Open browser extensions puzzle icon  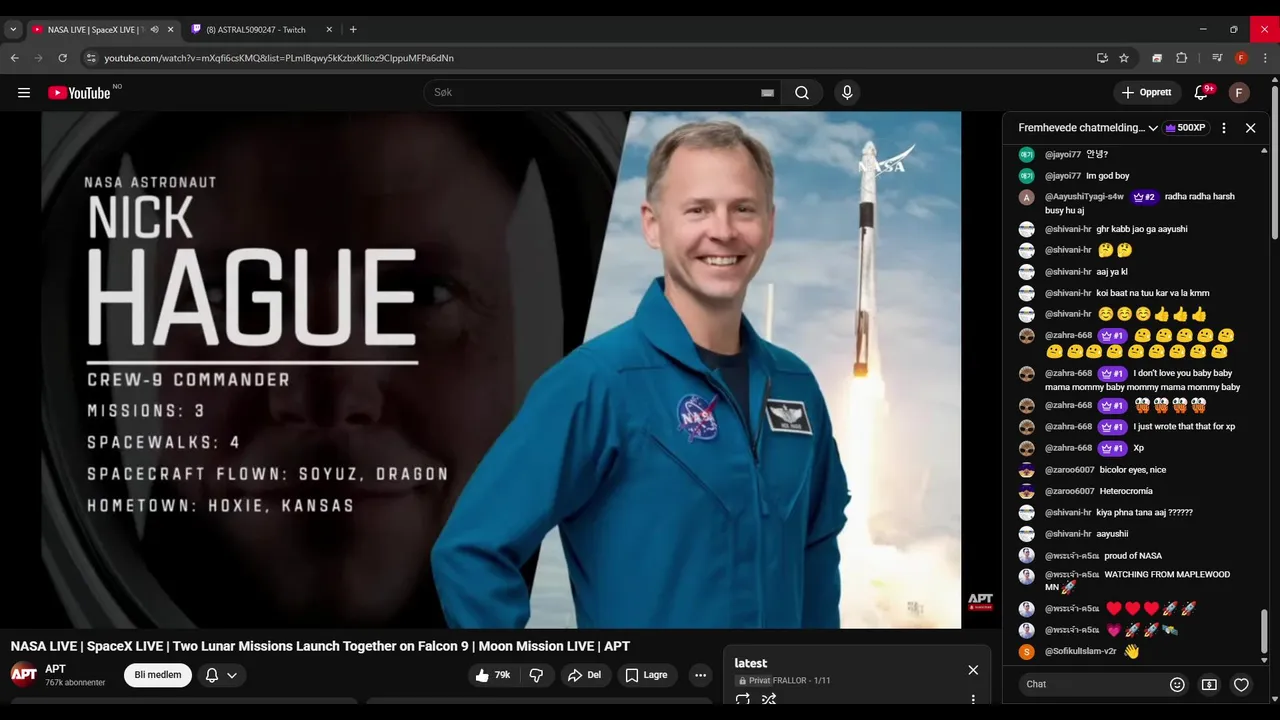click(1181, 58)
